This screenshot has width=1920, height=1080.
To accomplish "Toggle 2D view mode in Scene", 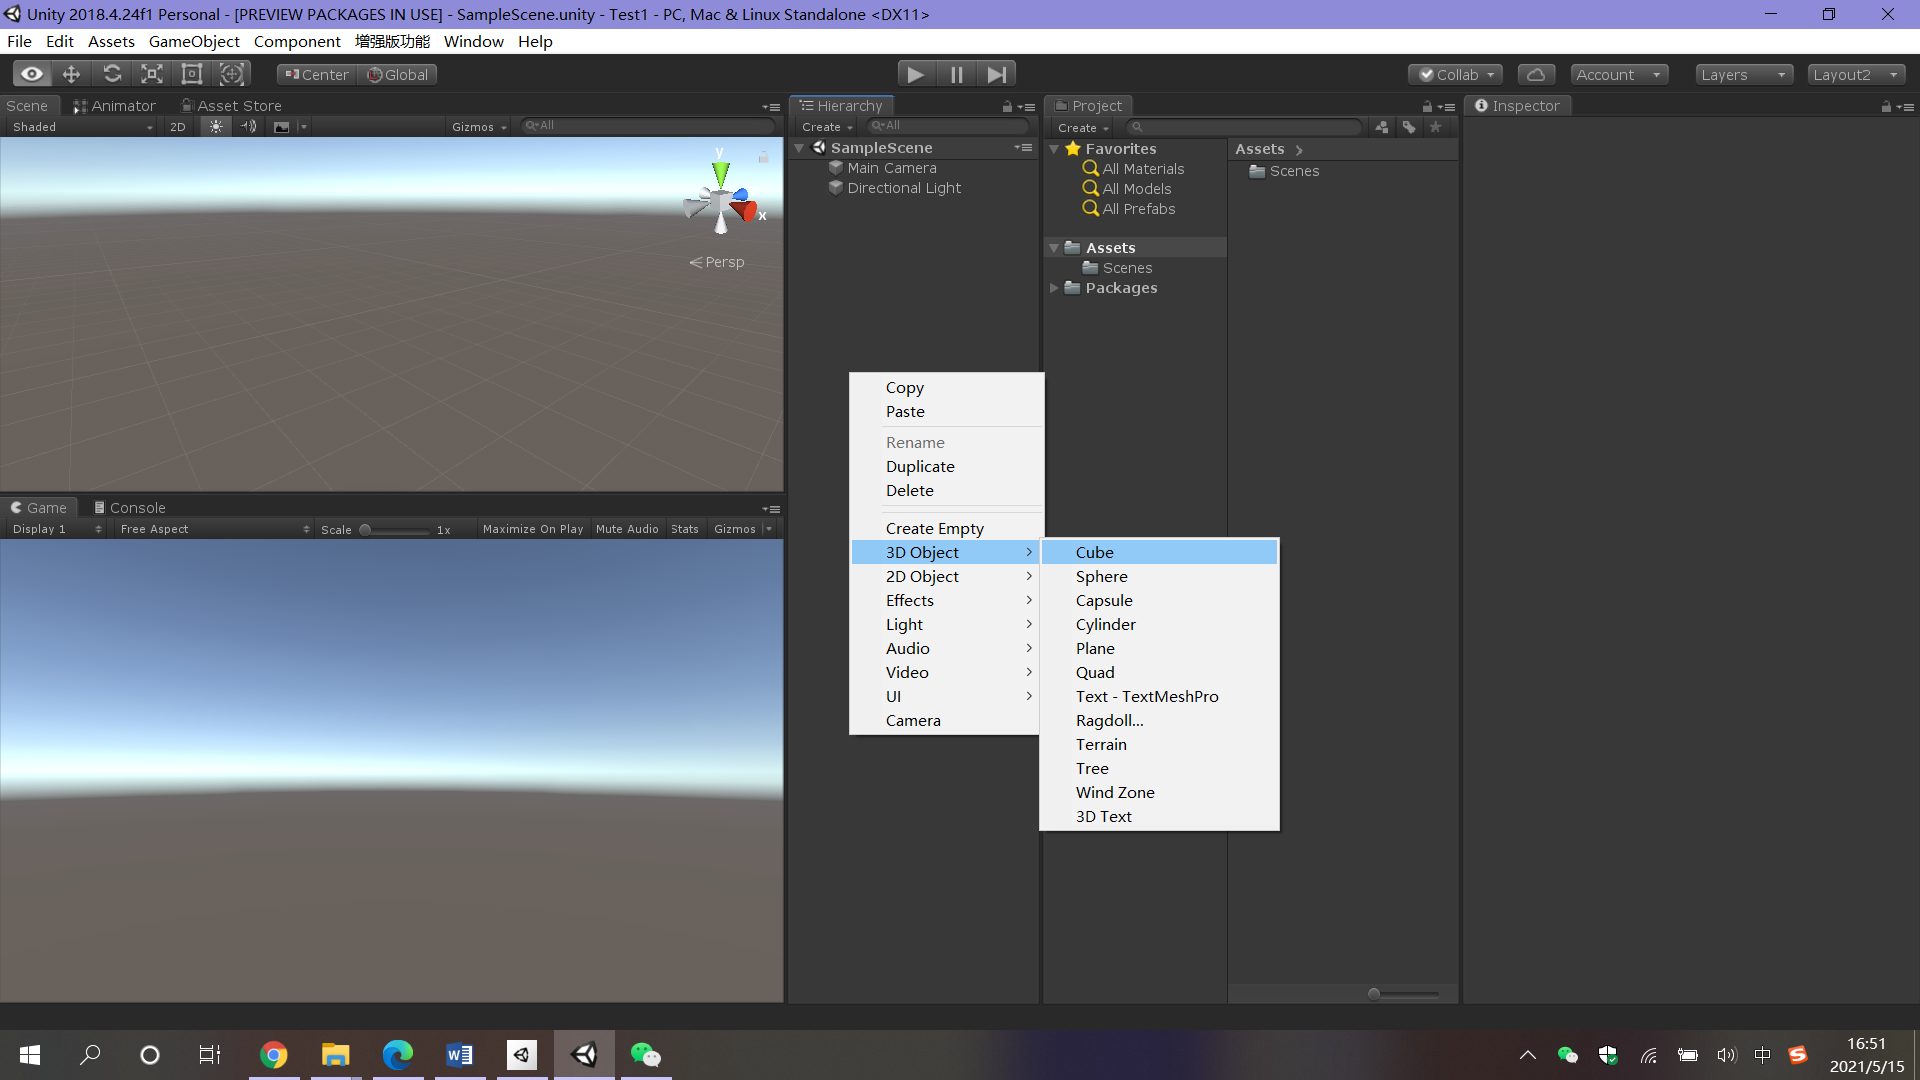I will (x=177, y=127).
